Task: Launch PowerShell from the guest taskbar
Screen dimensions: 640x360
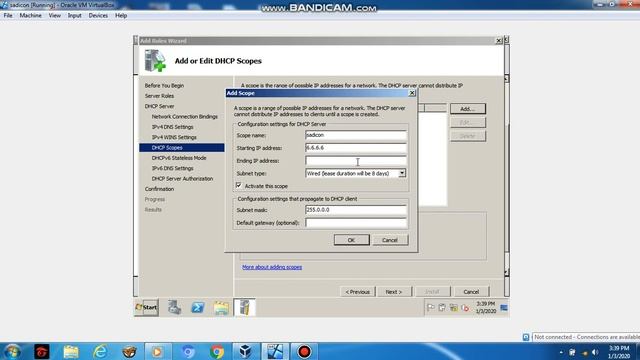Action: 198,307
